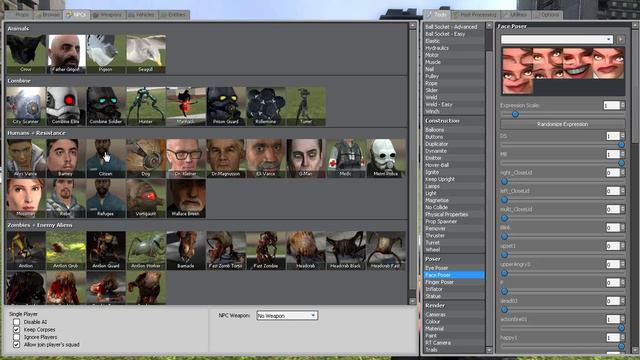
Task: Spawn Barney NPC
Action: (x=66, y=158)
